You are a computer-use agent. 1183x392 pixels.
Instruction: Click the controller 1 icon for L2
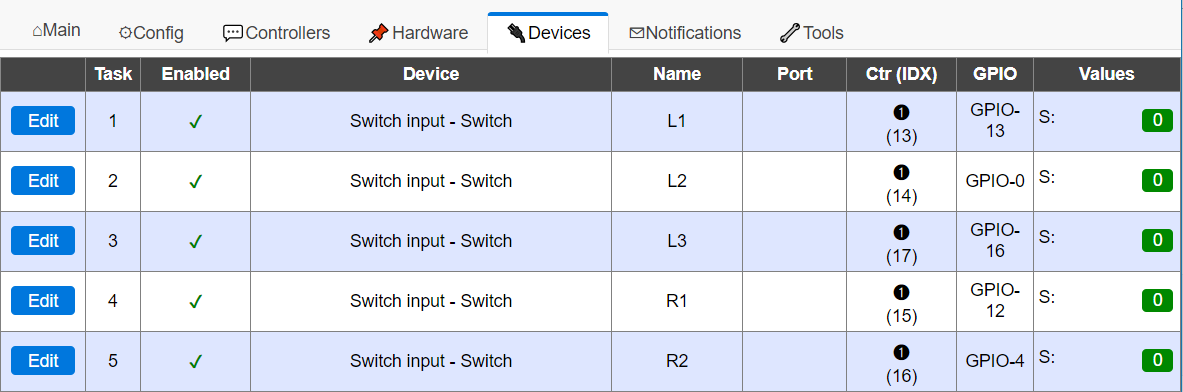[x=901, y=173]
